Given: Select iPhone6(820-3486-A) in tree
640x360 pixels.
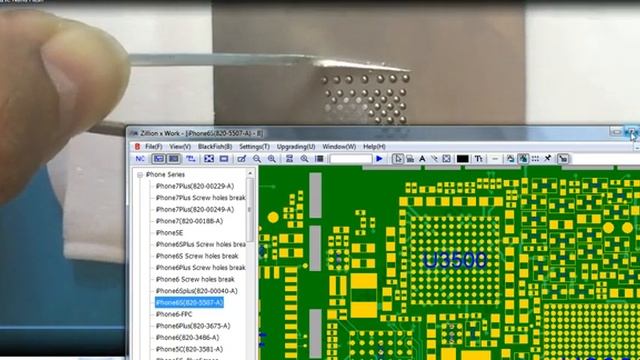Looking at the screenshot, I should tap(187, 338).
